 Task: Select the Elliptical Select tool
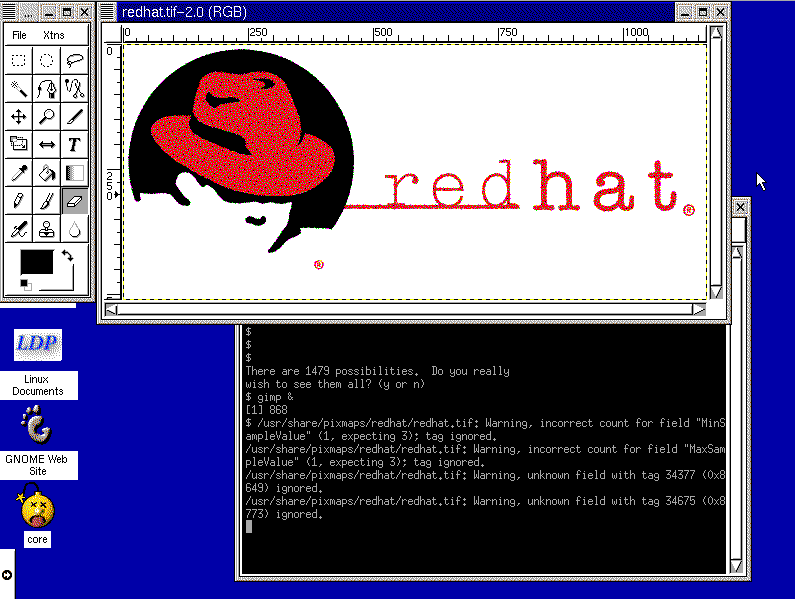tap(46, 60)
